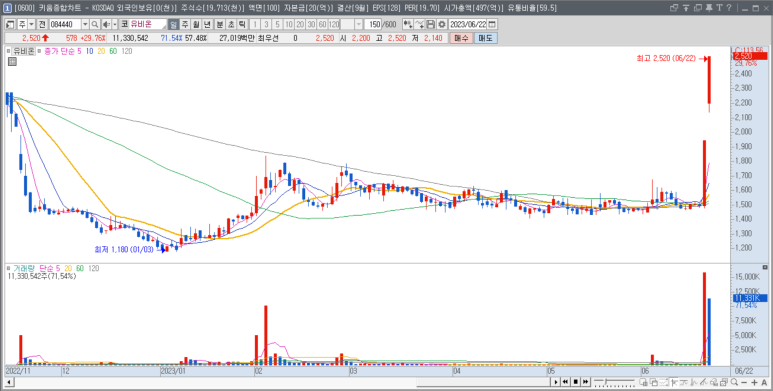Screen dimensions: 773x391
Task: Select the 틱 (tick) period toggle
Action: [242, 24]
